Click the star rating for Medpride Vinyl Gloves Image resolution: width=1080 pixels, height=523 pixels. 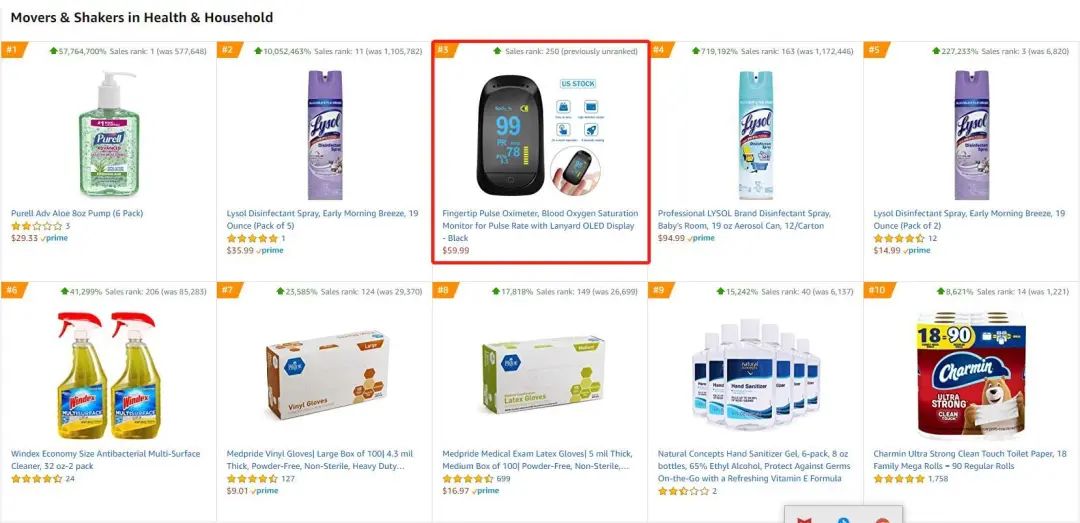252,479
